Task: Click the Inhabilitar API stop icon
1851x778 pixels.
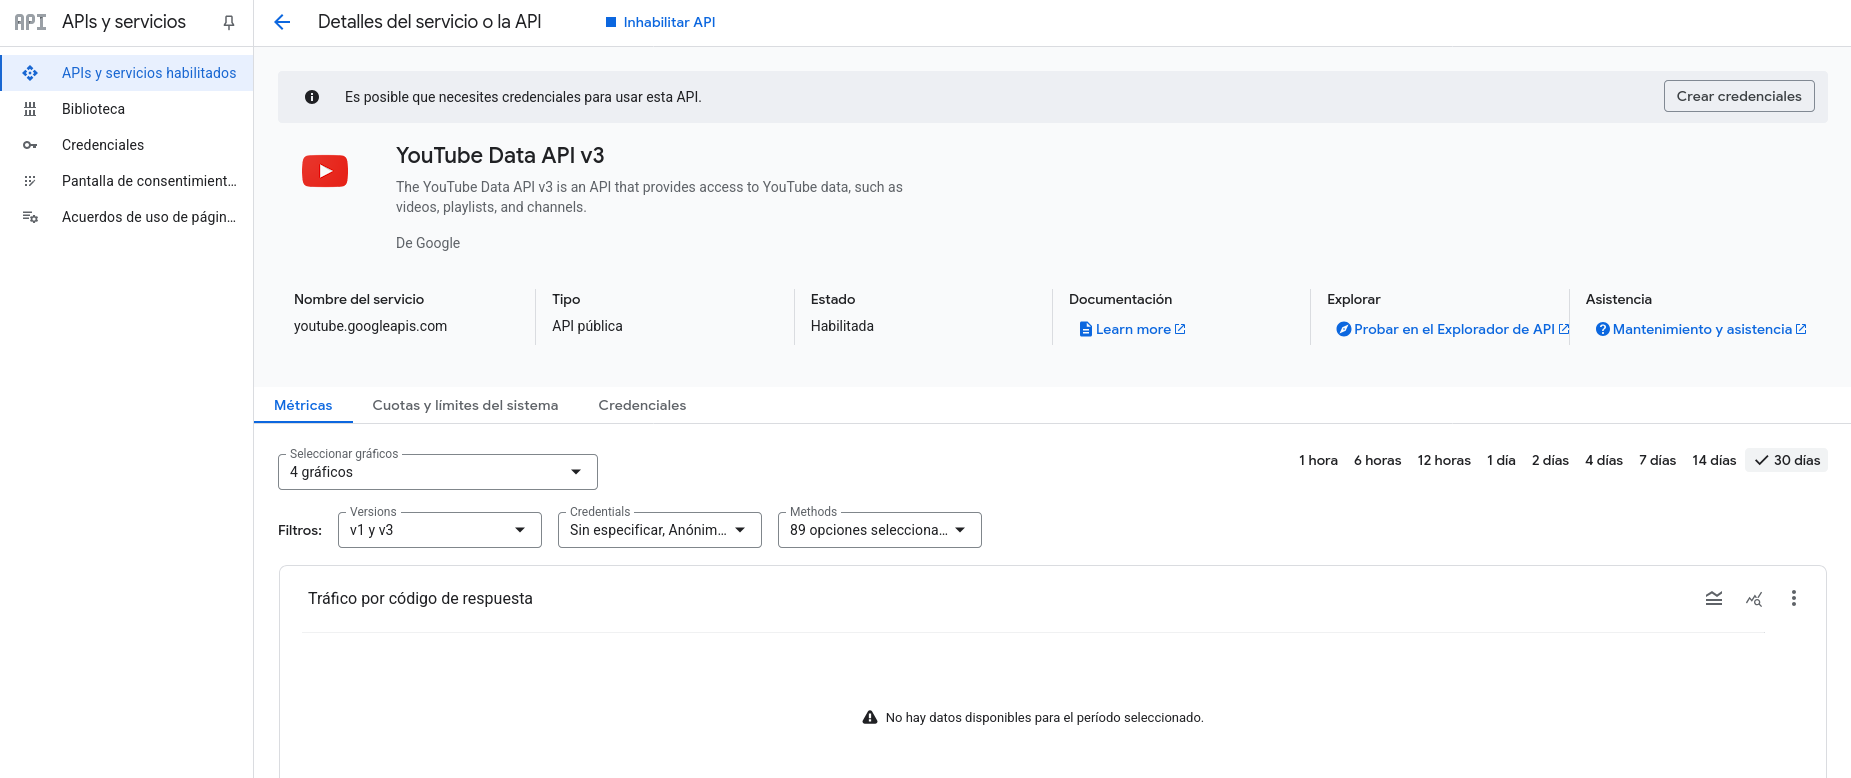Action: (x=611, y=22)
